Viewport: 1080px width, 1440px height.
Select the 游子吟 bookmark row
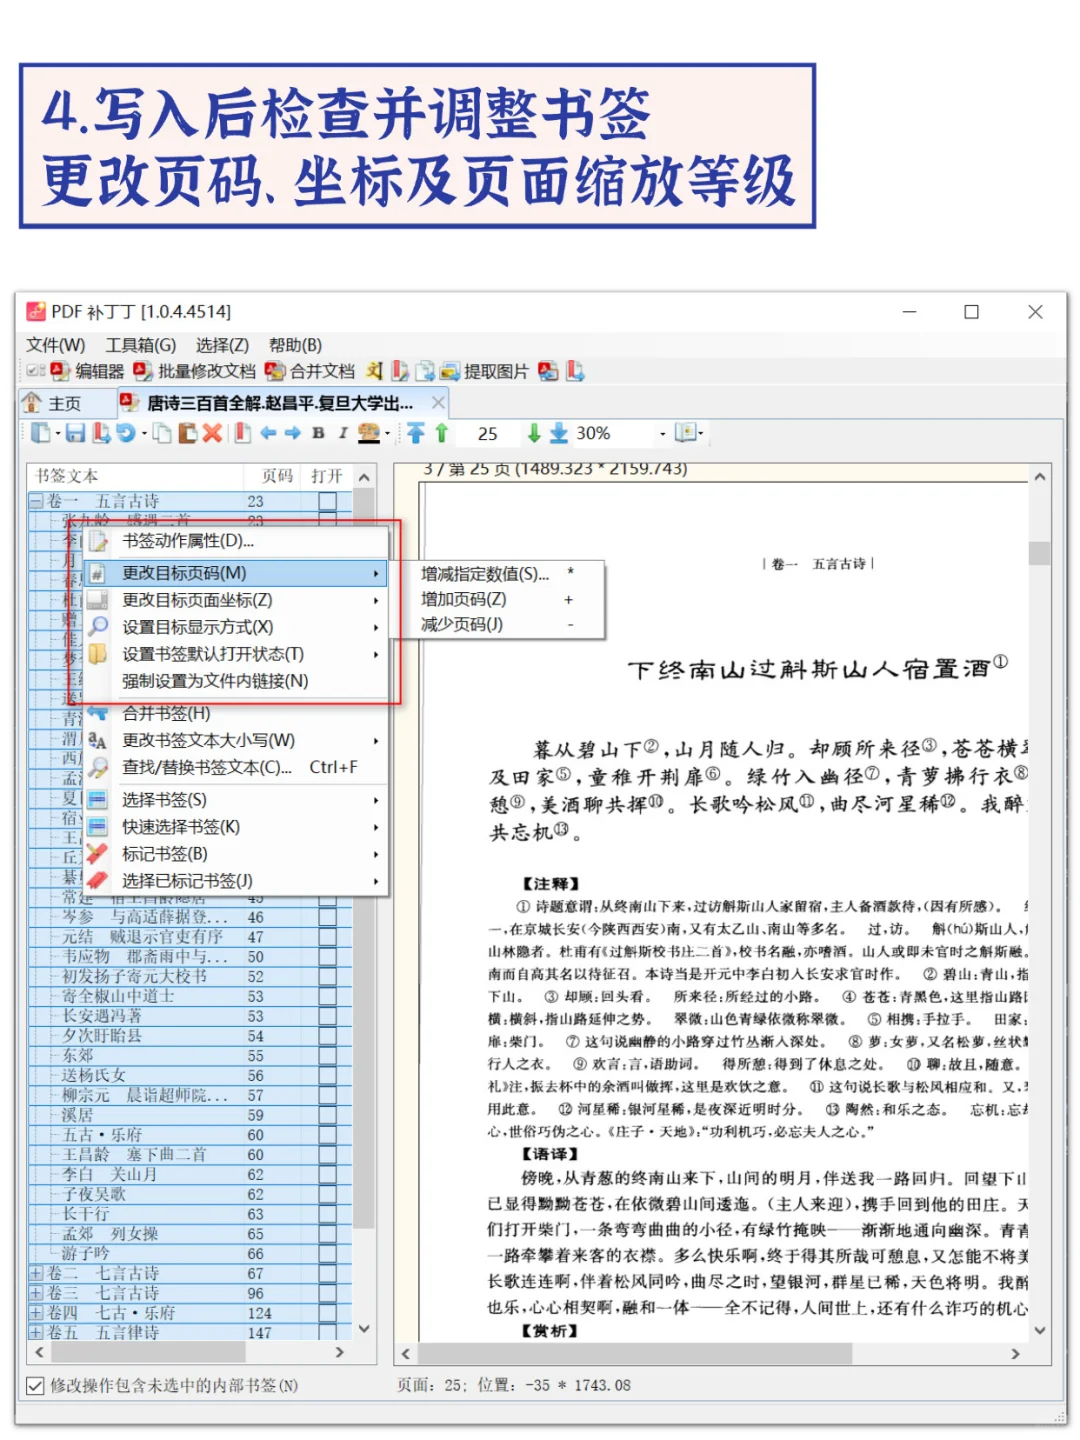coord(190,1254)
